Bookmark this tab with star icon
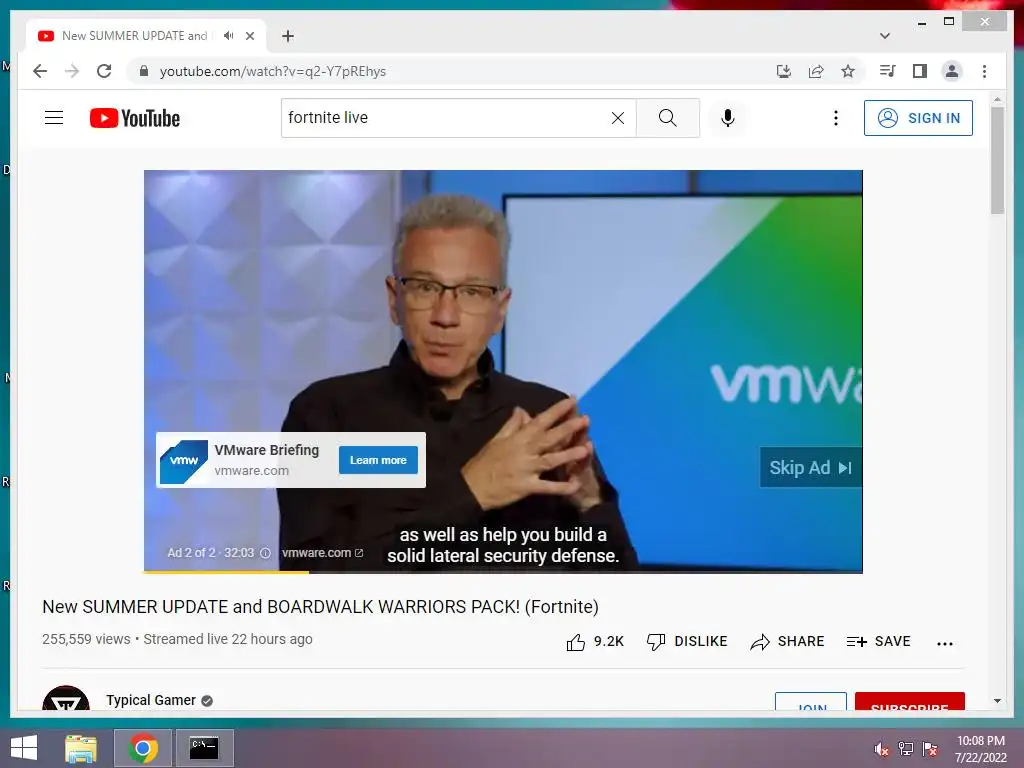The height and width of the screenshot is (768, 1024). (848, 71)
